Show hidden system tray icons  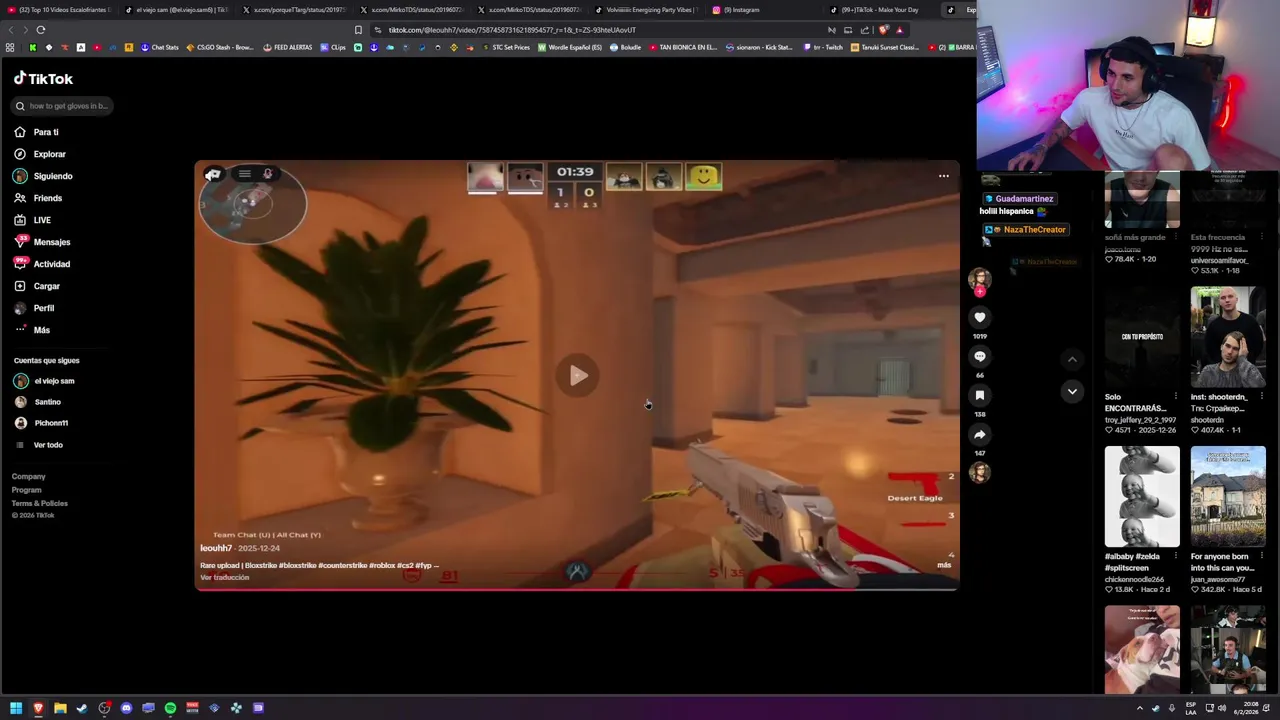[x=1139, y=708]
